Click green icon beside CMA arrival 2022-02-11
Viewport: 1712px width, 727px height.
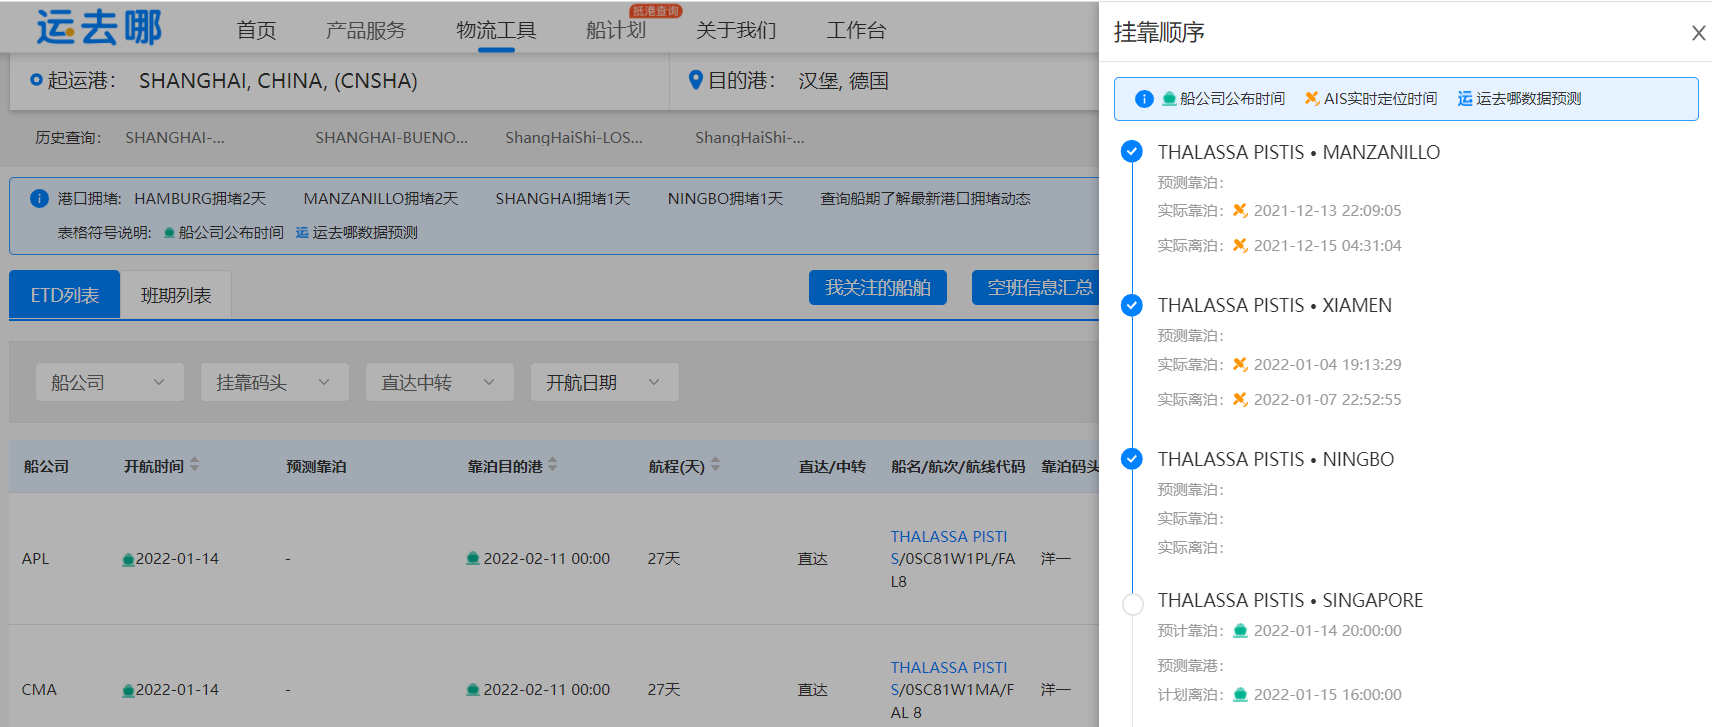coord(473,689)
